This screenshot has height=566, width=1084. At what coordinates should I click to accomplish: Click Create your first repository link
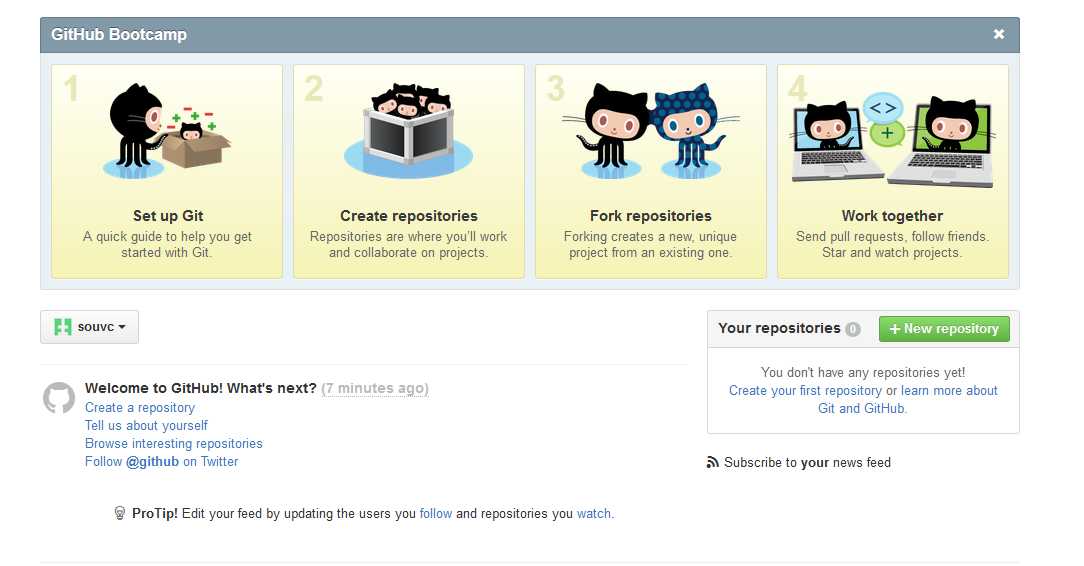805,390
